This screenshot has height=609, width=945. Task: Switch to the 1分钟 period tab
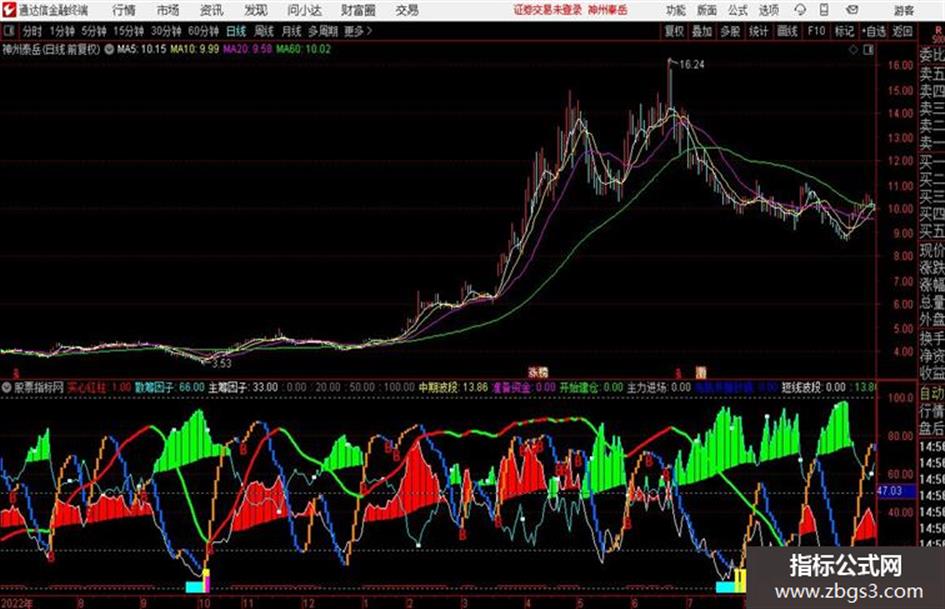point(61,31)
